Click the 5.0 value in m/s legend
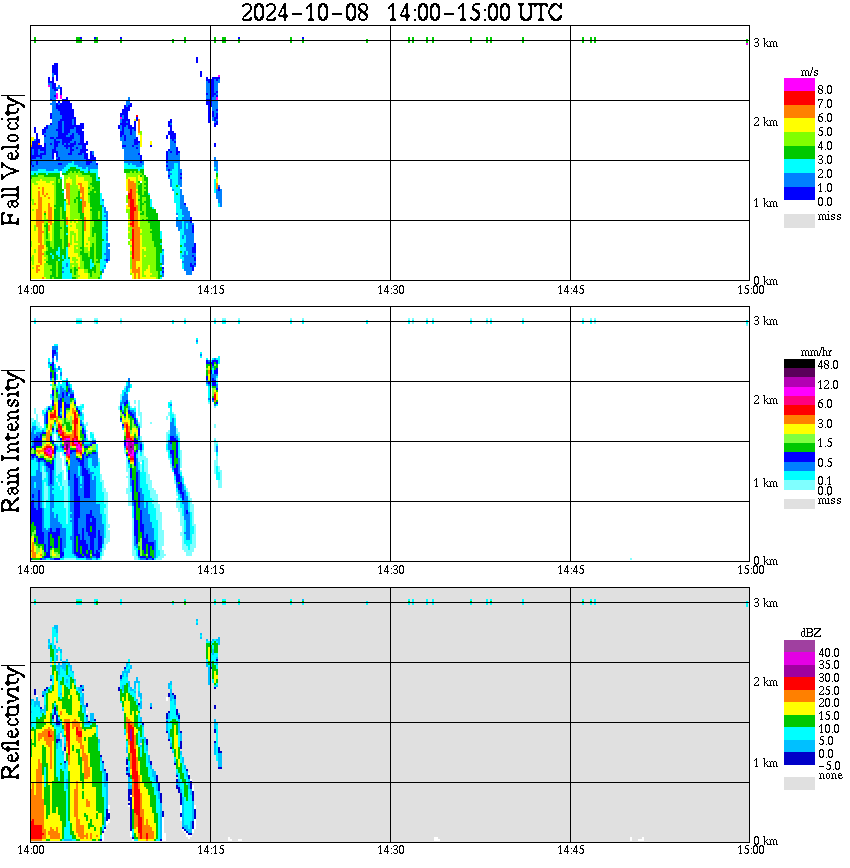Viewport: 850px width, 868px height. coord(825,132)
